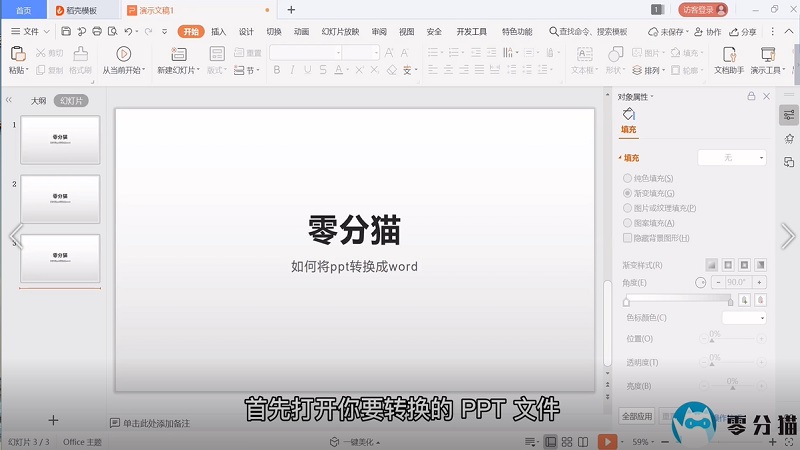Open the 填充 preset dropdown showing 无
The width and height of the screenshot is (800, 450).
click(x=732, y=158)
